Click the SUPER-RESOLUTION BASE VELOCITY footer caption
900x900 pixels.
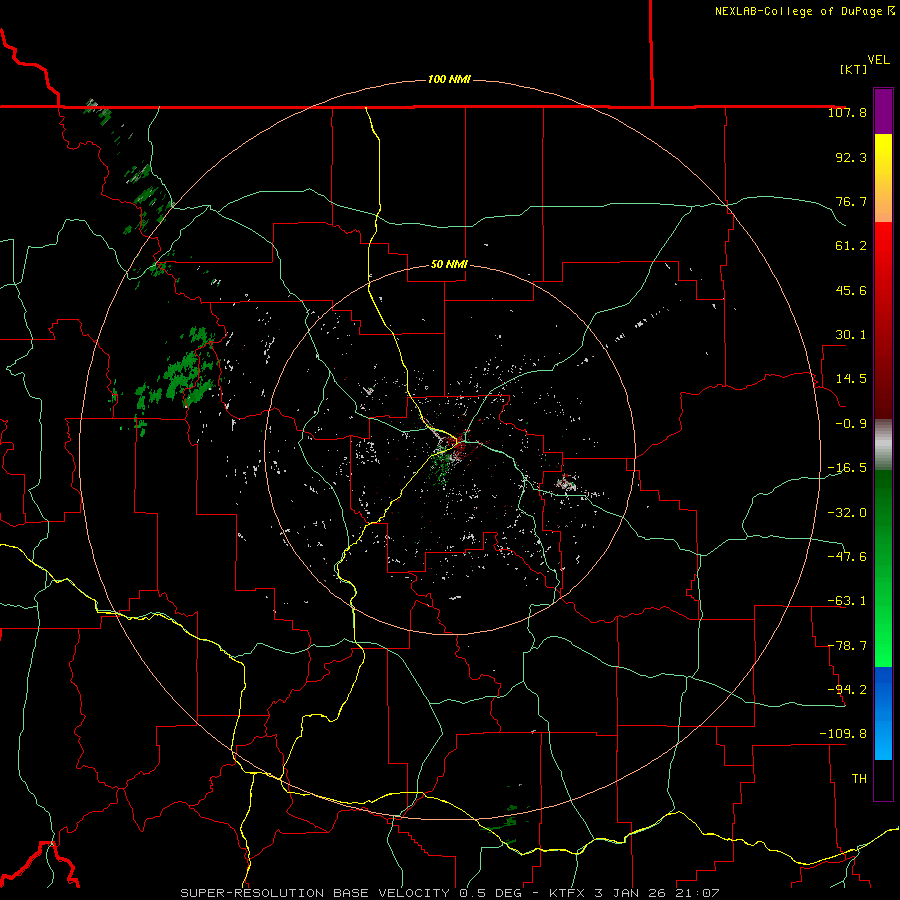click(x=449, y=893)
